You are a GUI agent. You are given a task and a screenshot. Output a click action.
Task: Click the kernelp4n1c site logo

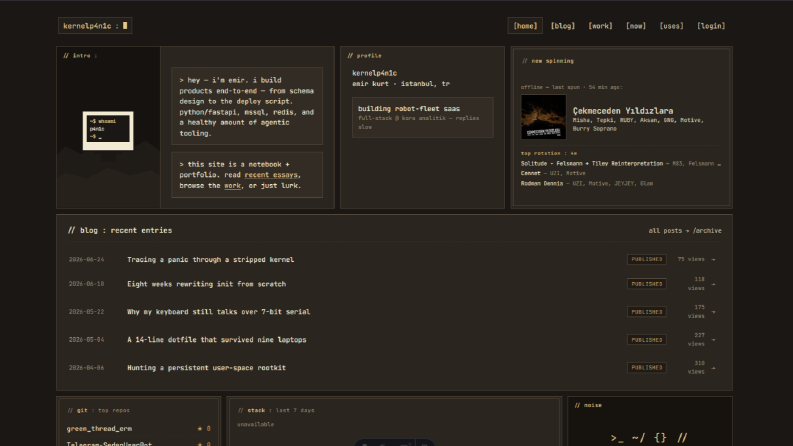point(95,26)
